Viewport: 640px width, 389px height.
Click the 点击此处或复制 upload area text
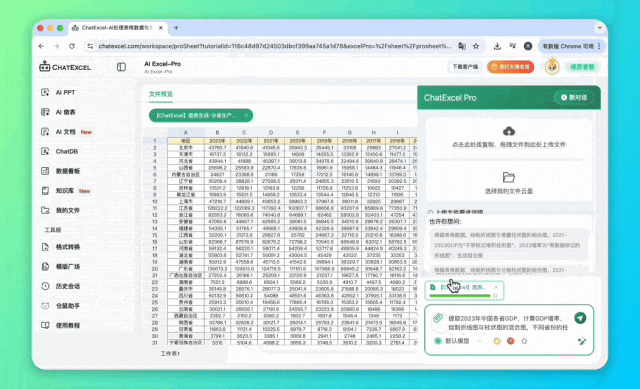click(x=509, y=144)
